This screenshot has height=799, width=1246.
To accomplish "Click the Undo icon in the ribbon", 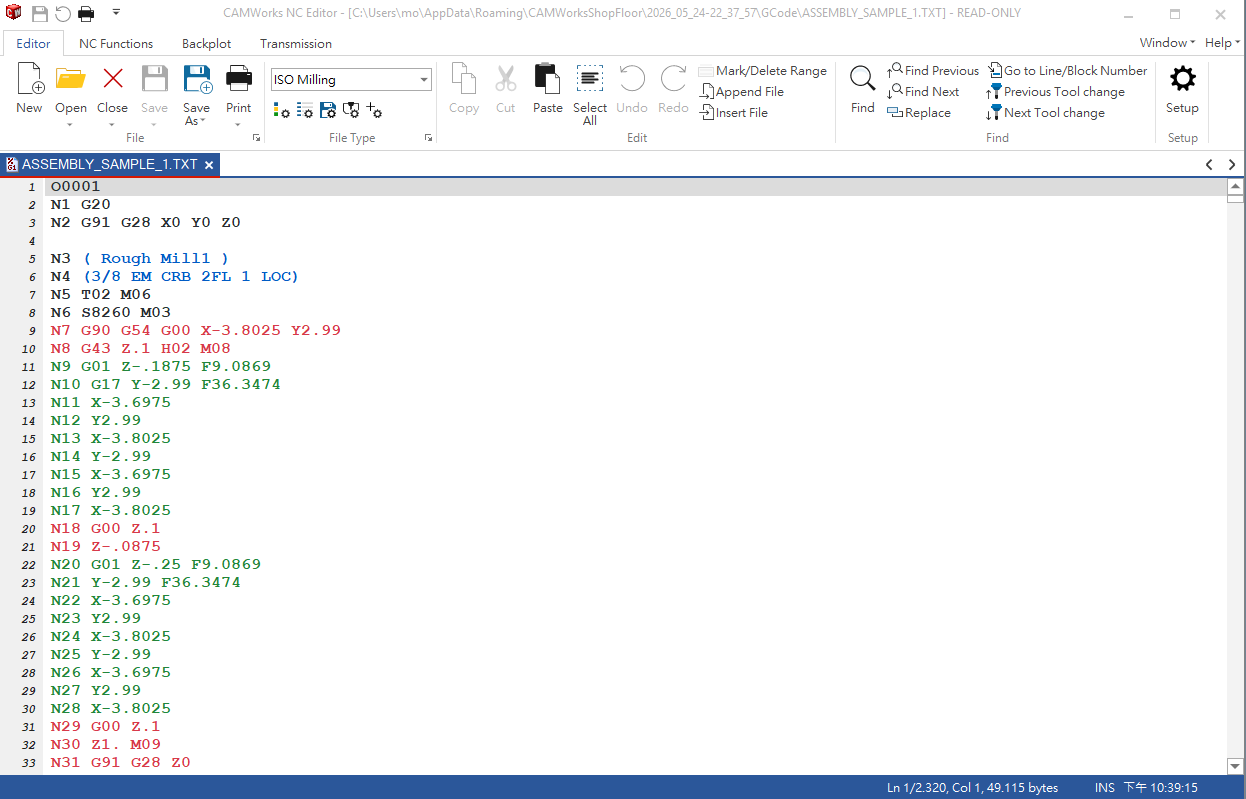I will point(632,79).
